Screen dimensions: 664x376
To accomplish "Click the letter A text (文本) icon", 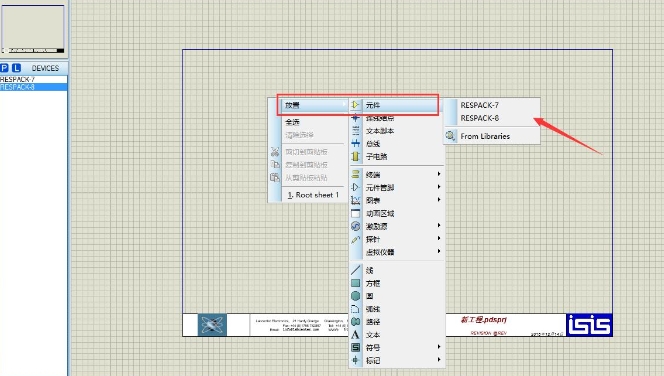I will 355,335.
